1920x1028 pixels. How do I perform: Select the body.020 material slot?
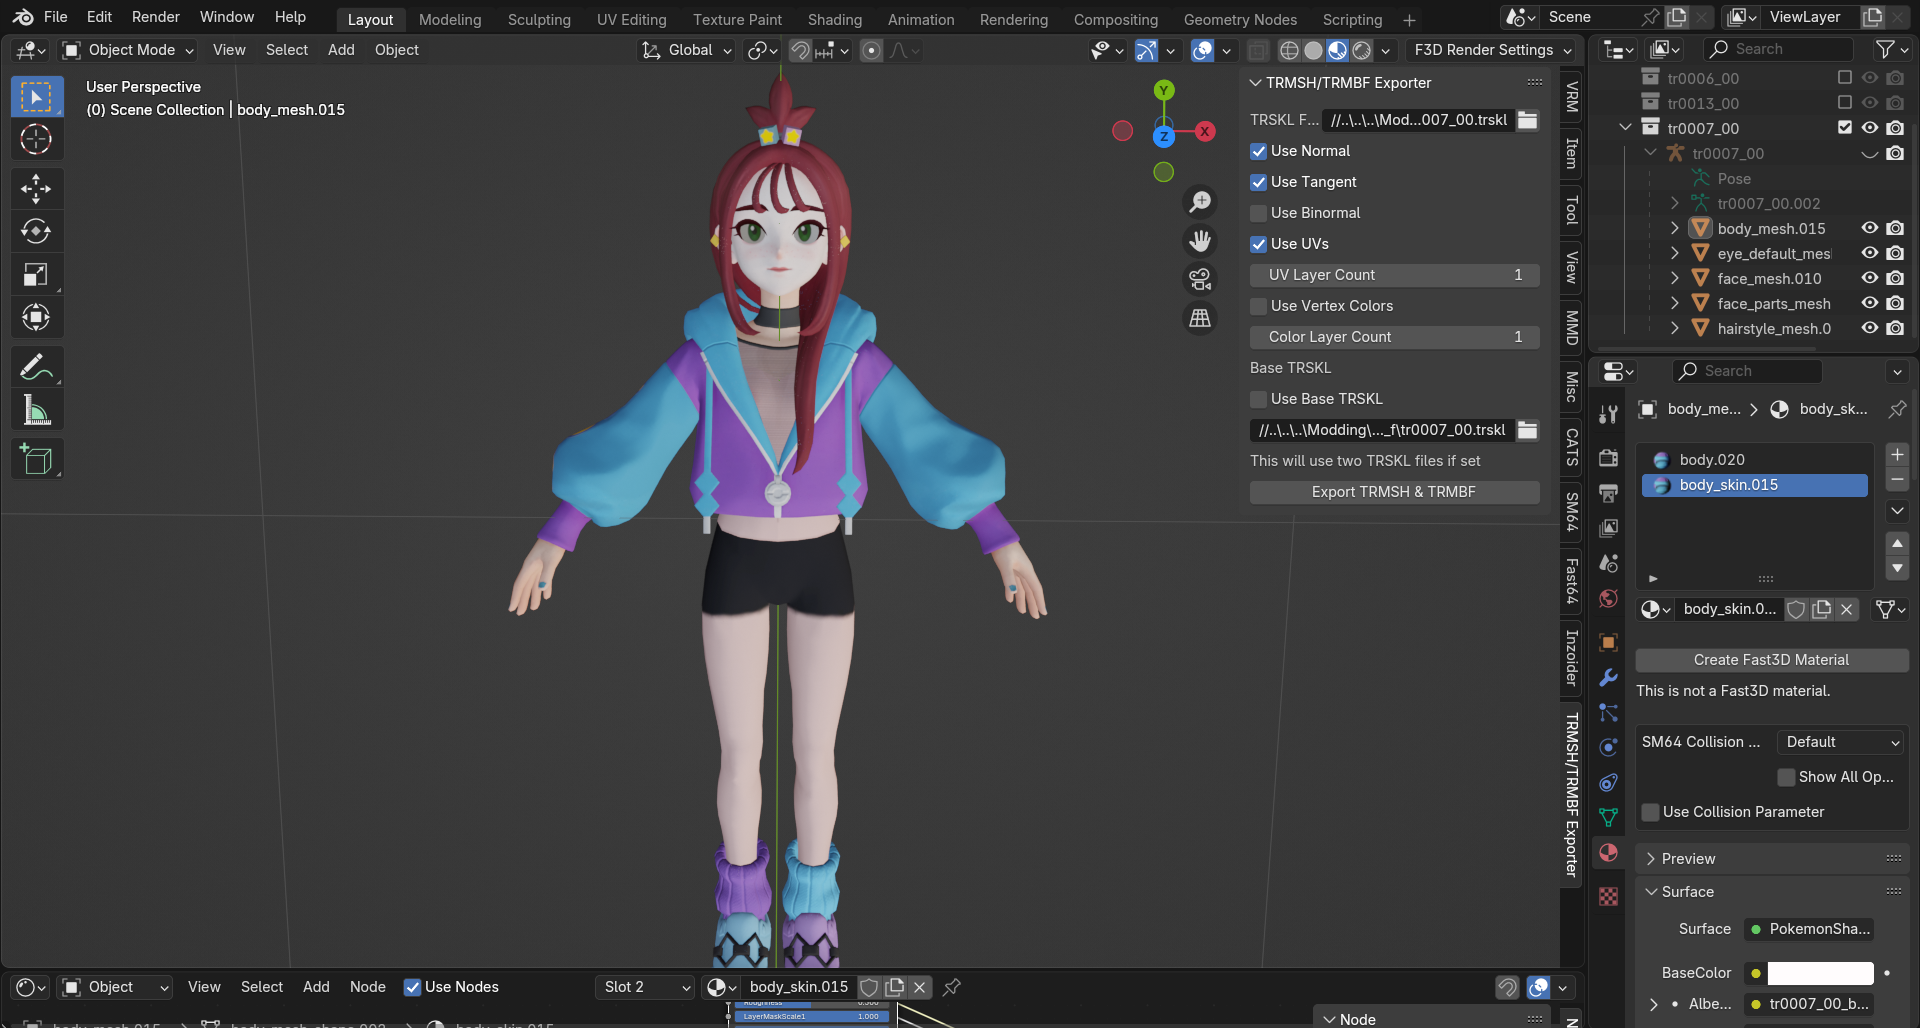click(1755, 460)
